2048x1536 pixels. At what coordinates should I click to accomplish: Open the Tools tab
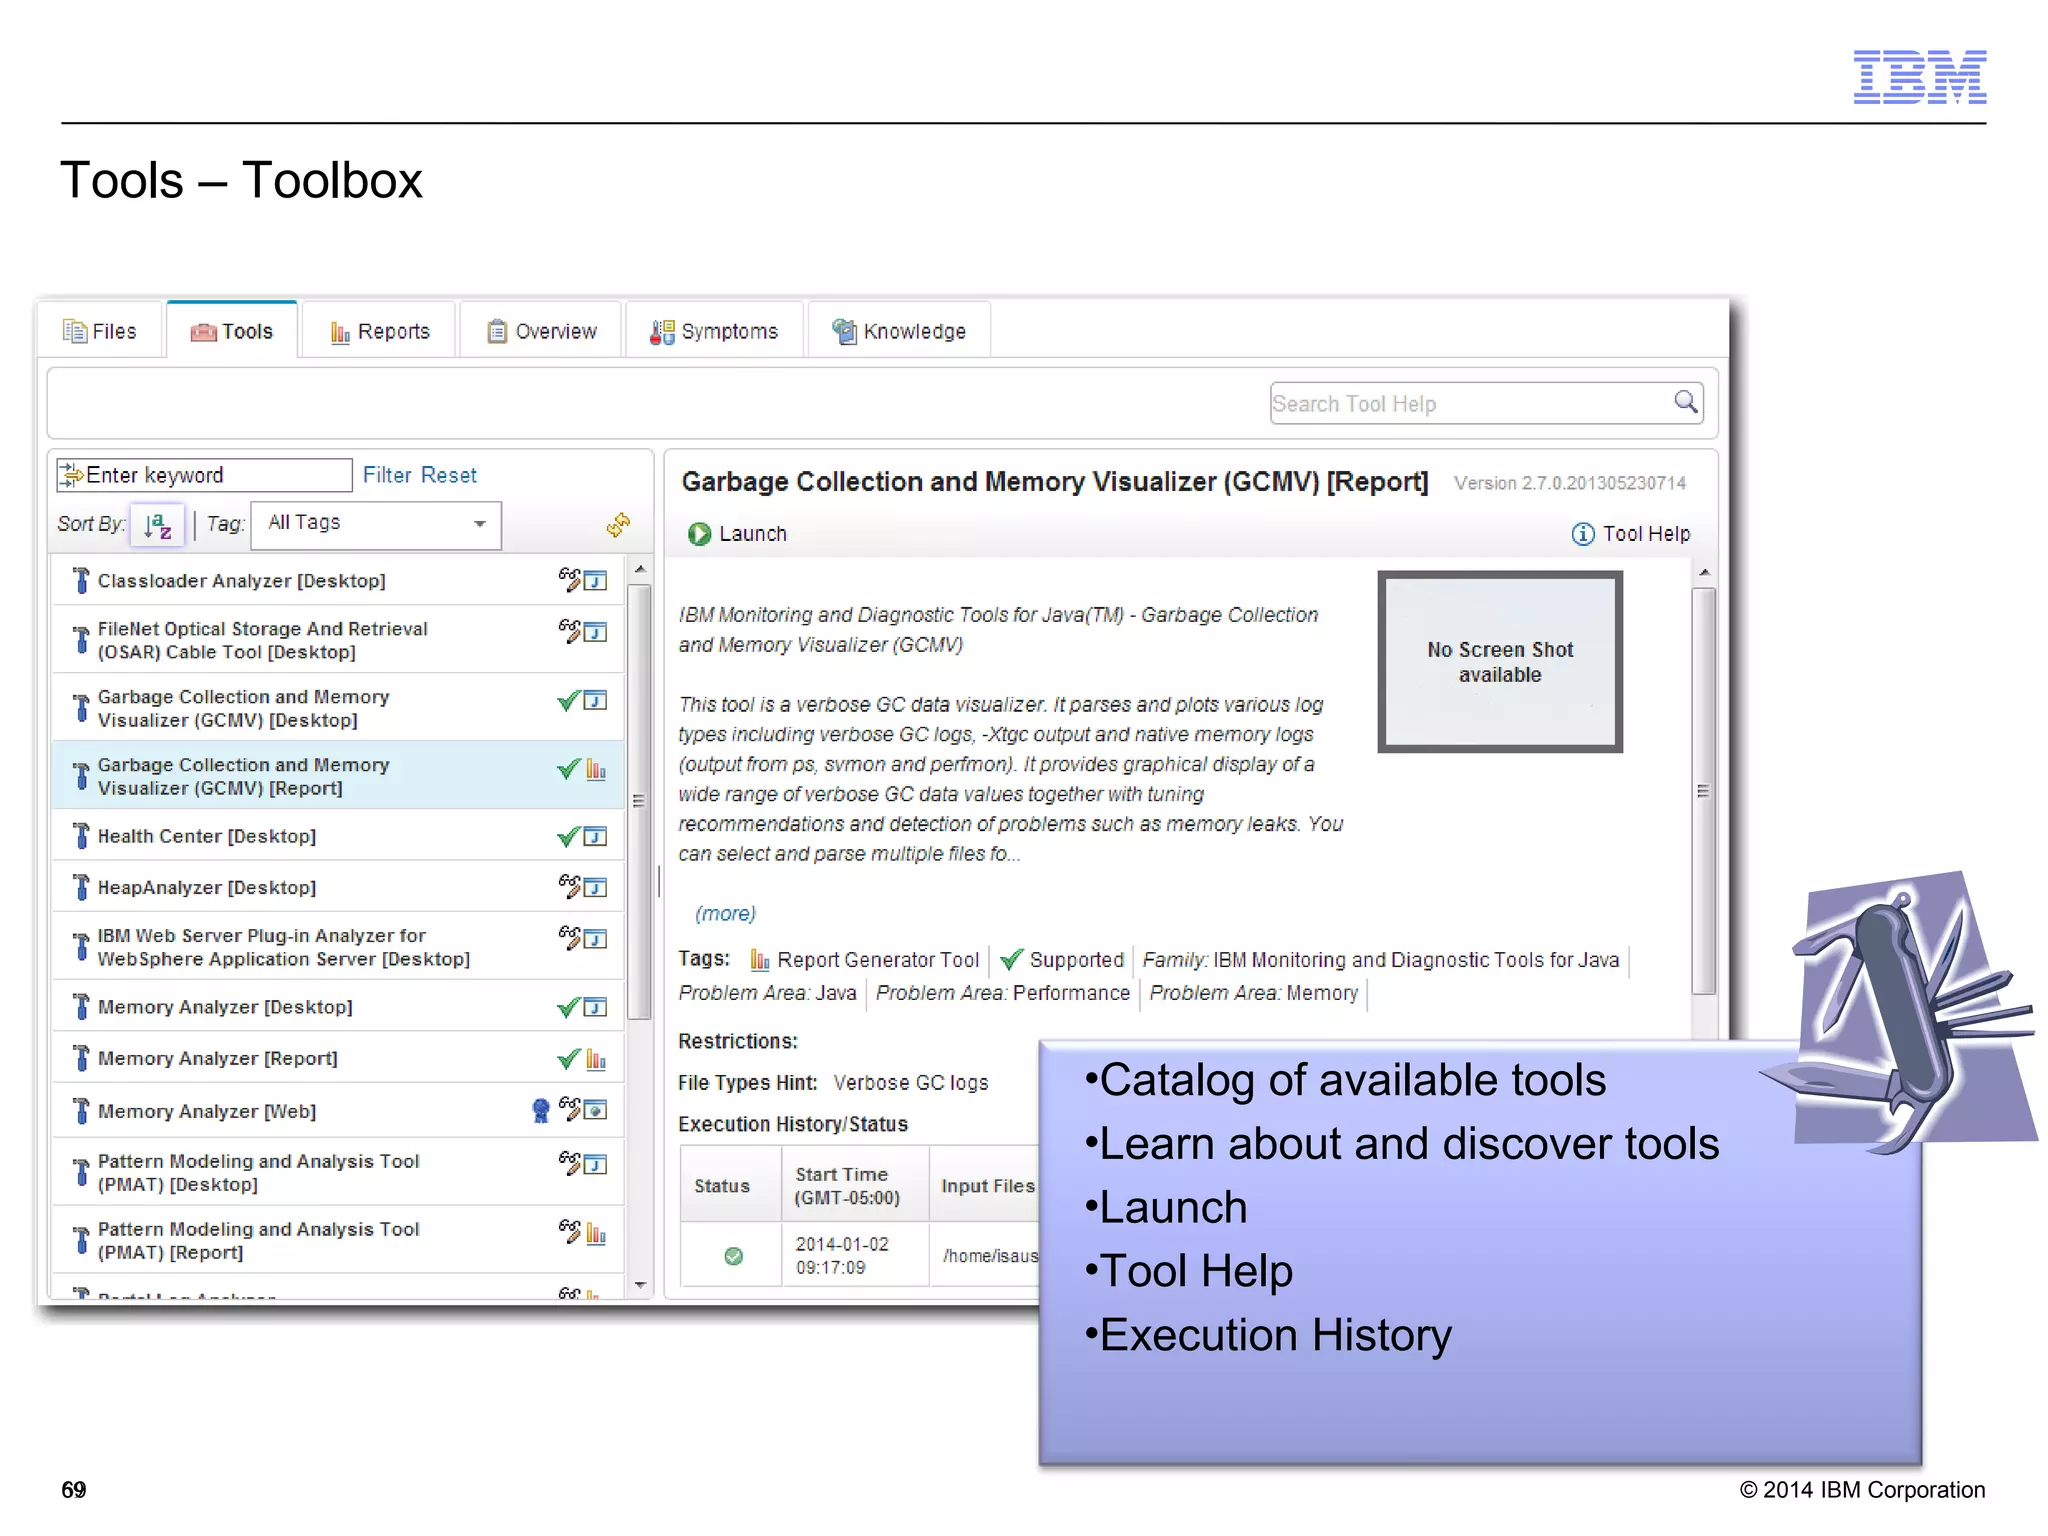(x=232, y=331)
